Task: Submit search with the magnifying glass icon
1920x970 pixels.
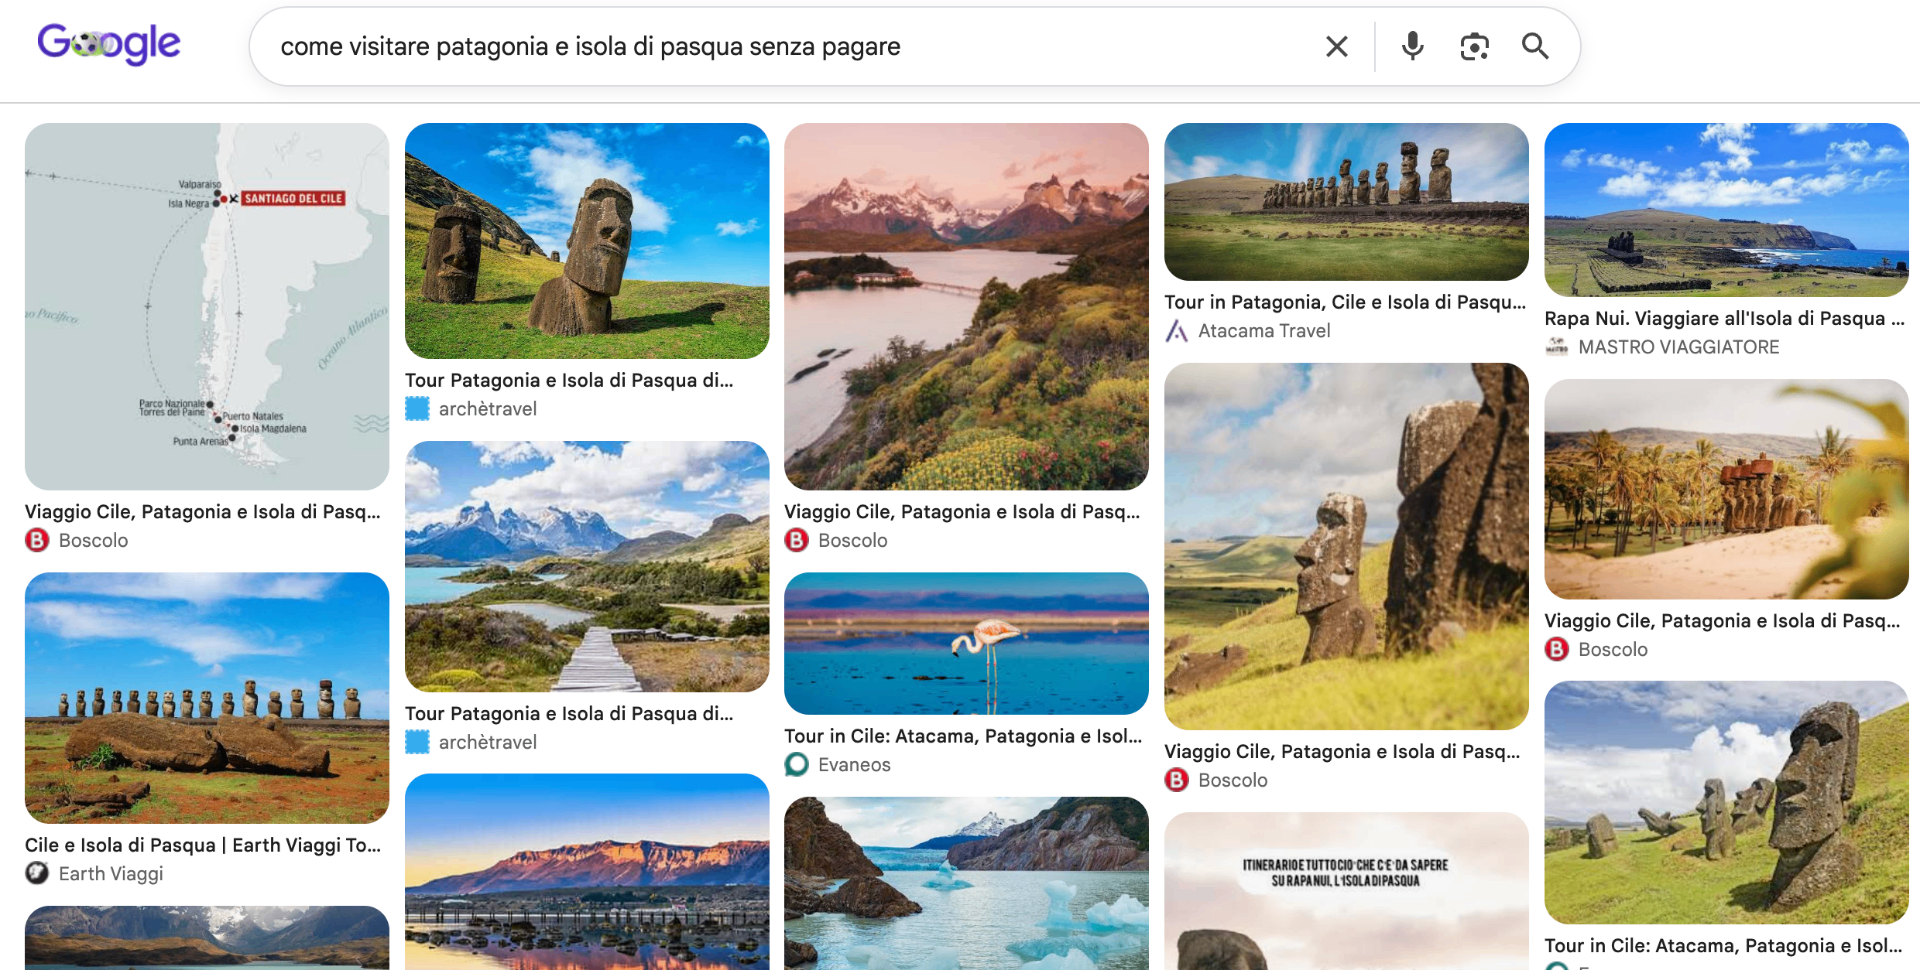Action: pyautogui.click(x=1535, y=46)
